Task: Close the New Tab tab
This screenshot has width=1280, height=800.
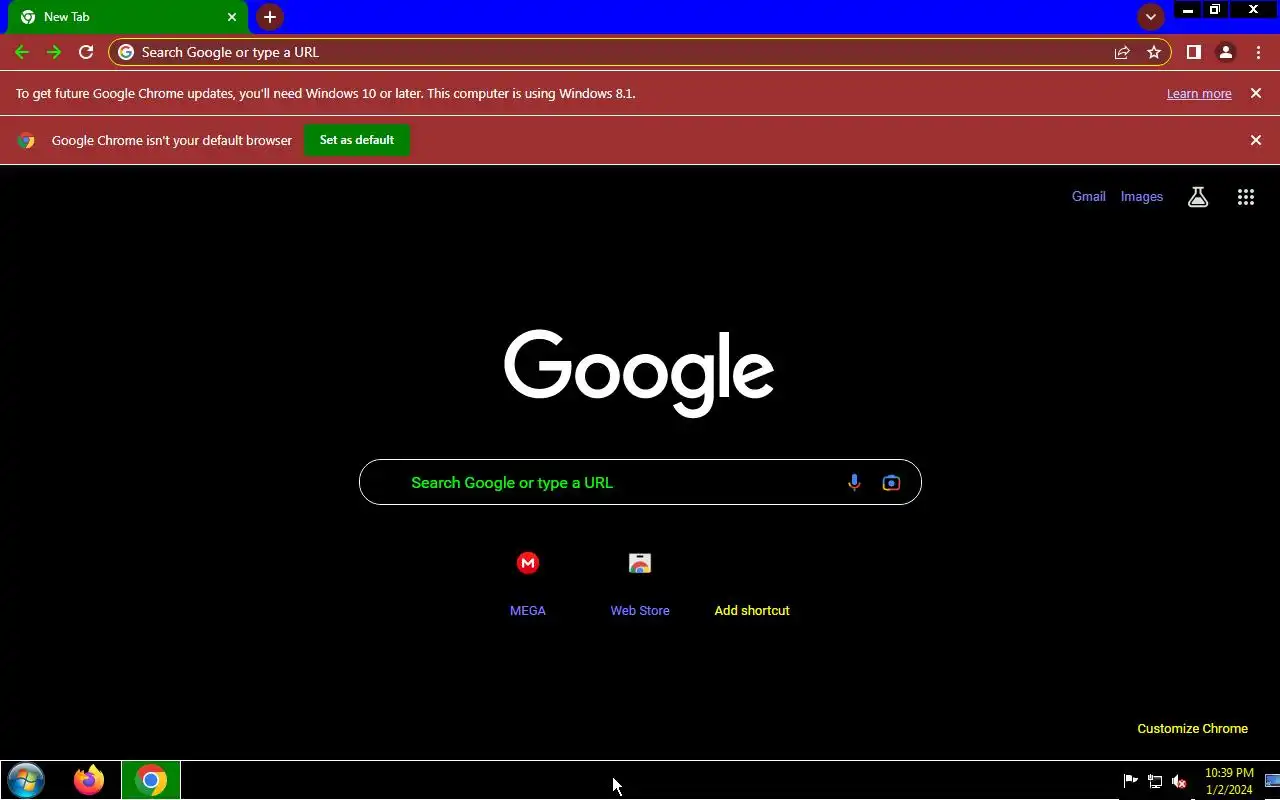Action: point(232,17)
